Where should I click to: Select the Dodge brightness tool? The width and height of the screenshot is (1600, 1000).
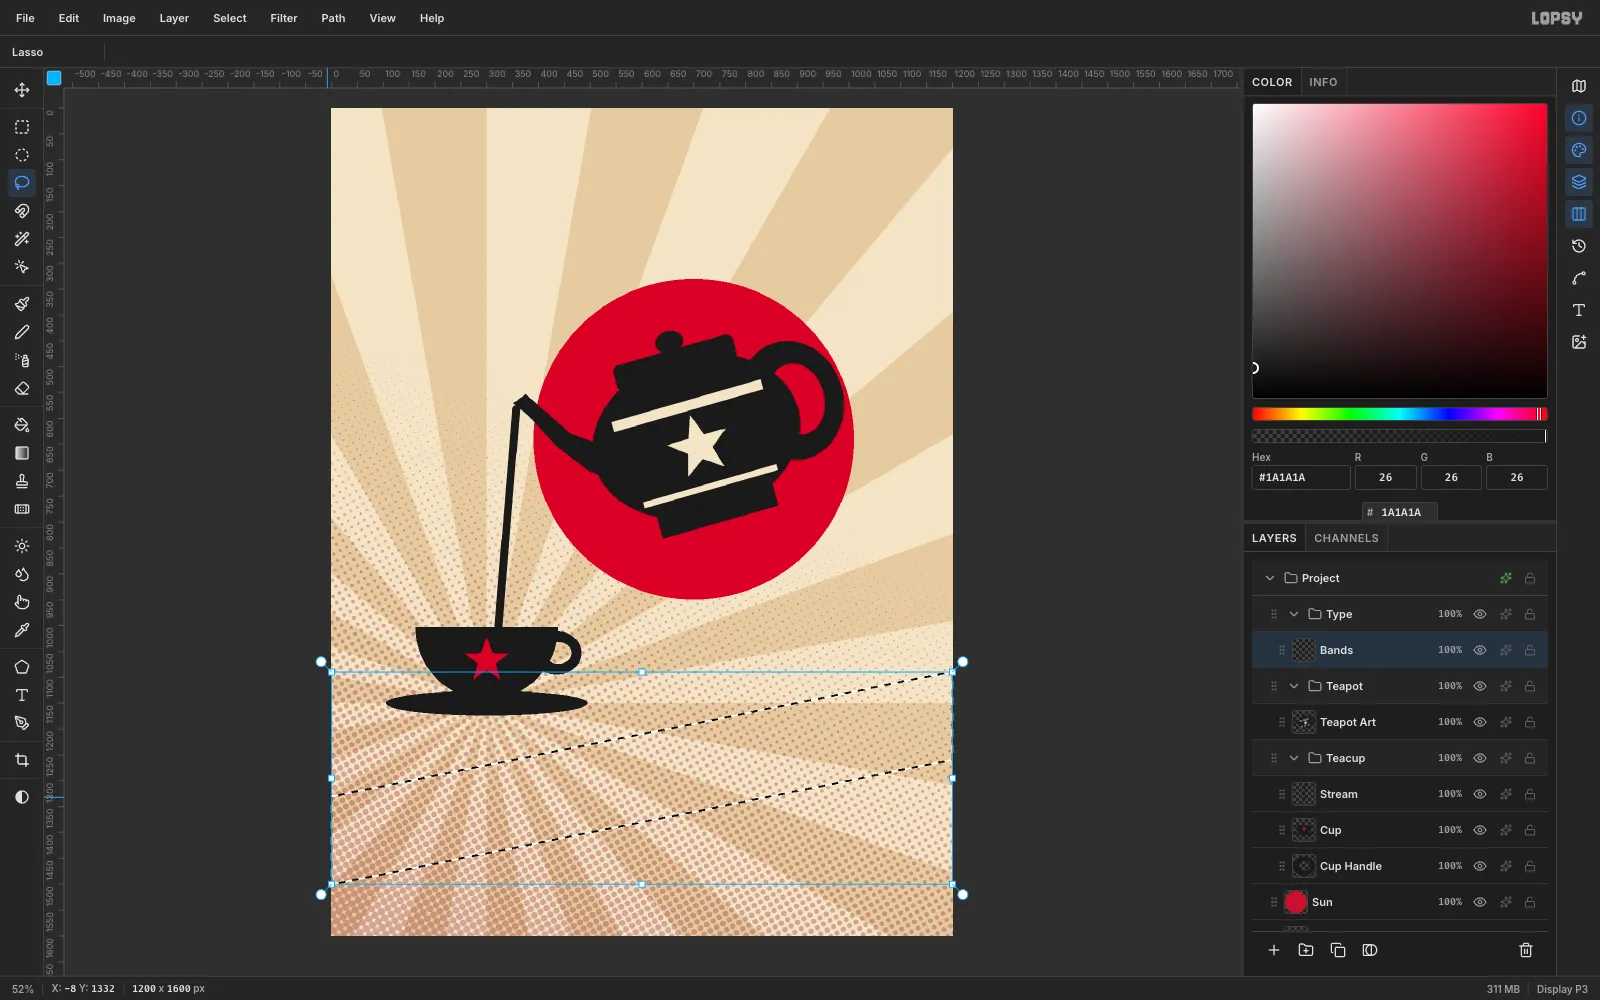tap(22, 546)
